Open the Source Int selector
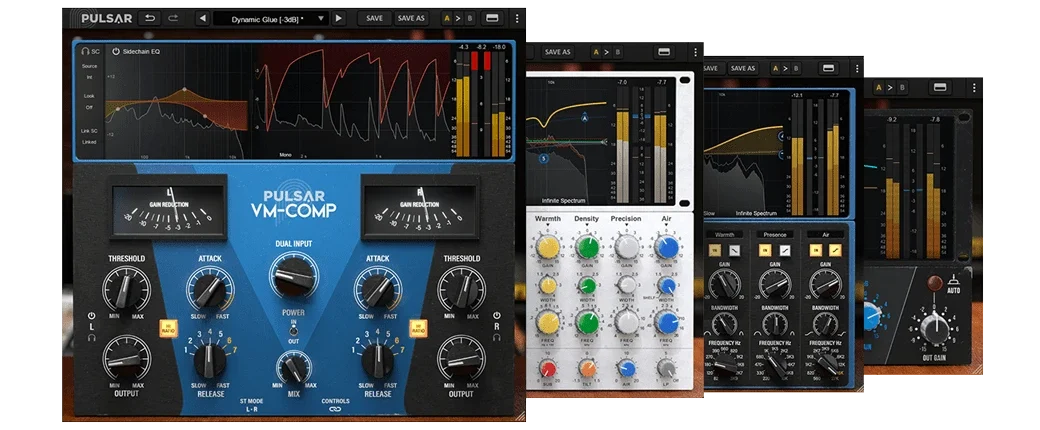This screenshot has height=430, width=1040. pyautogui.click(x=90, y=72)
